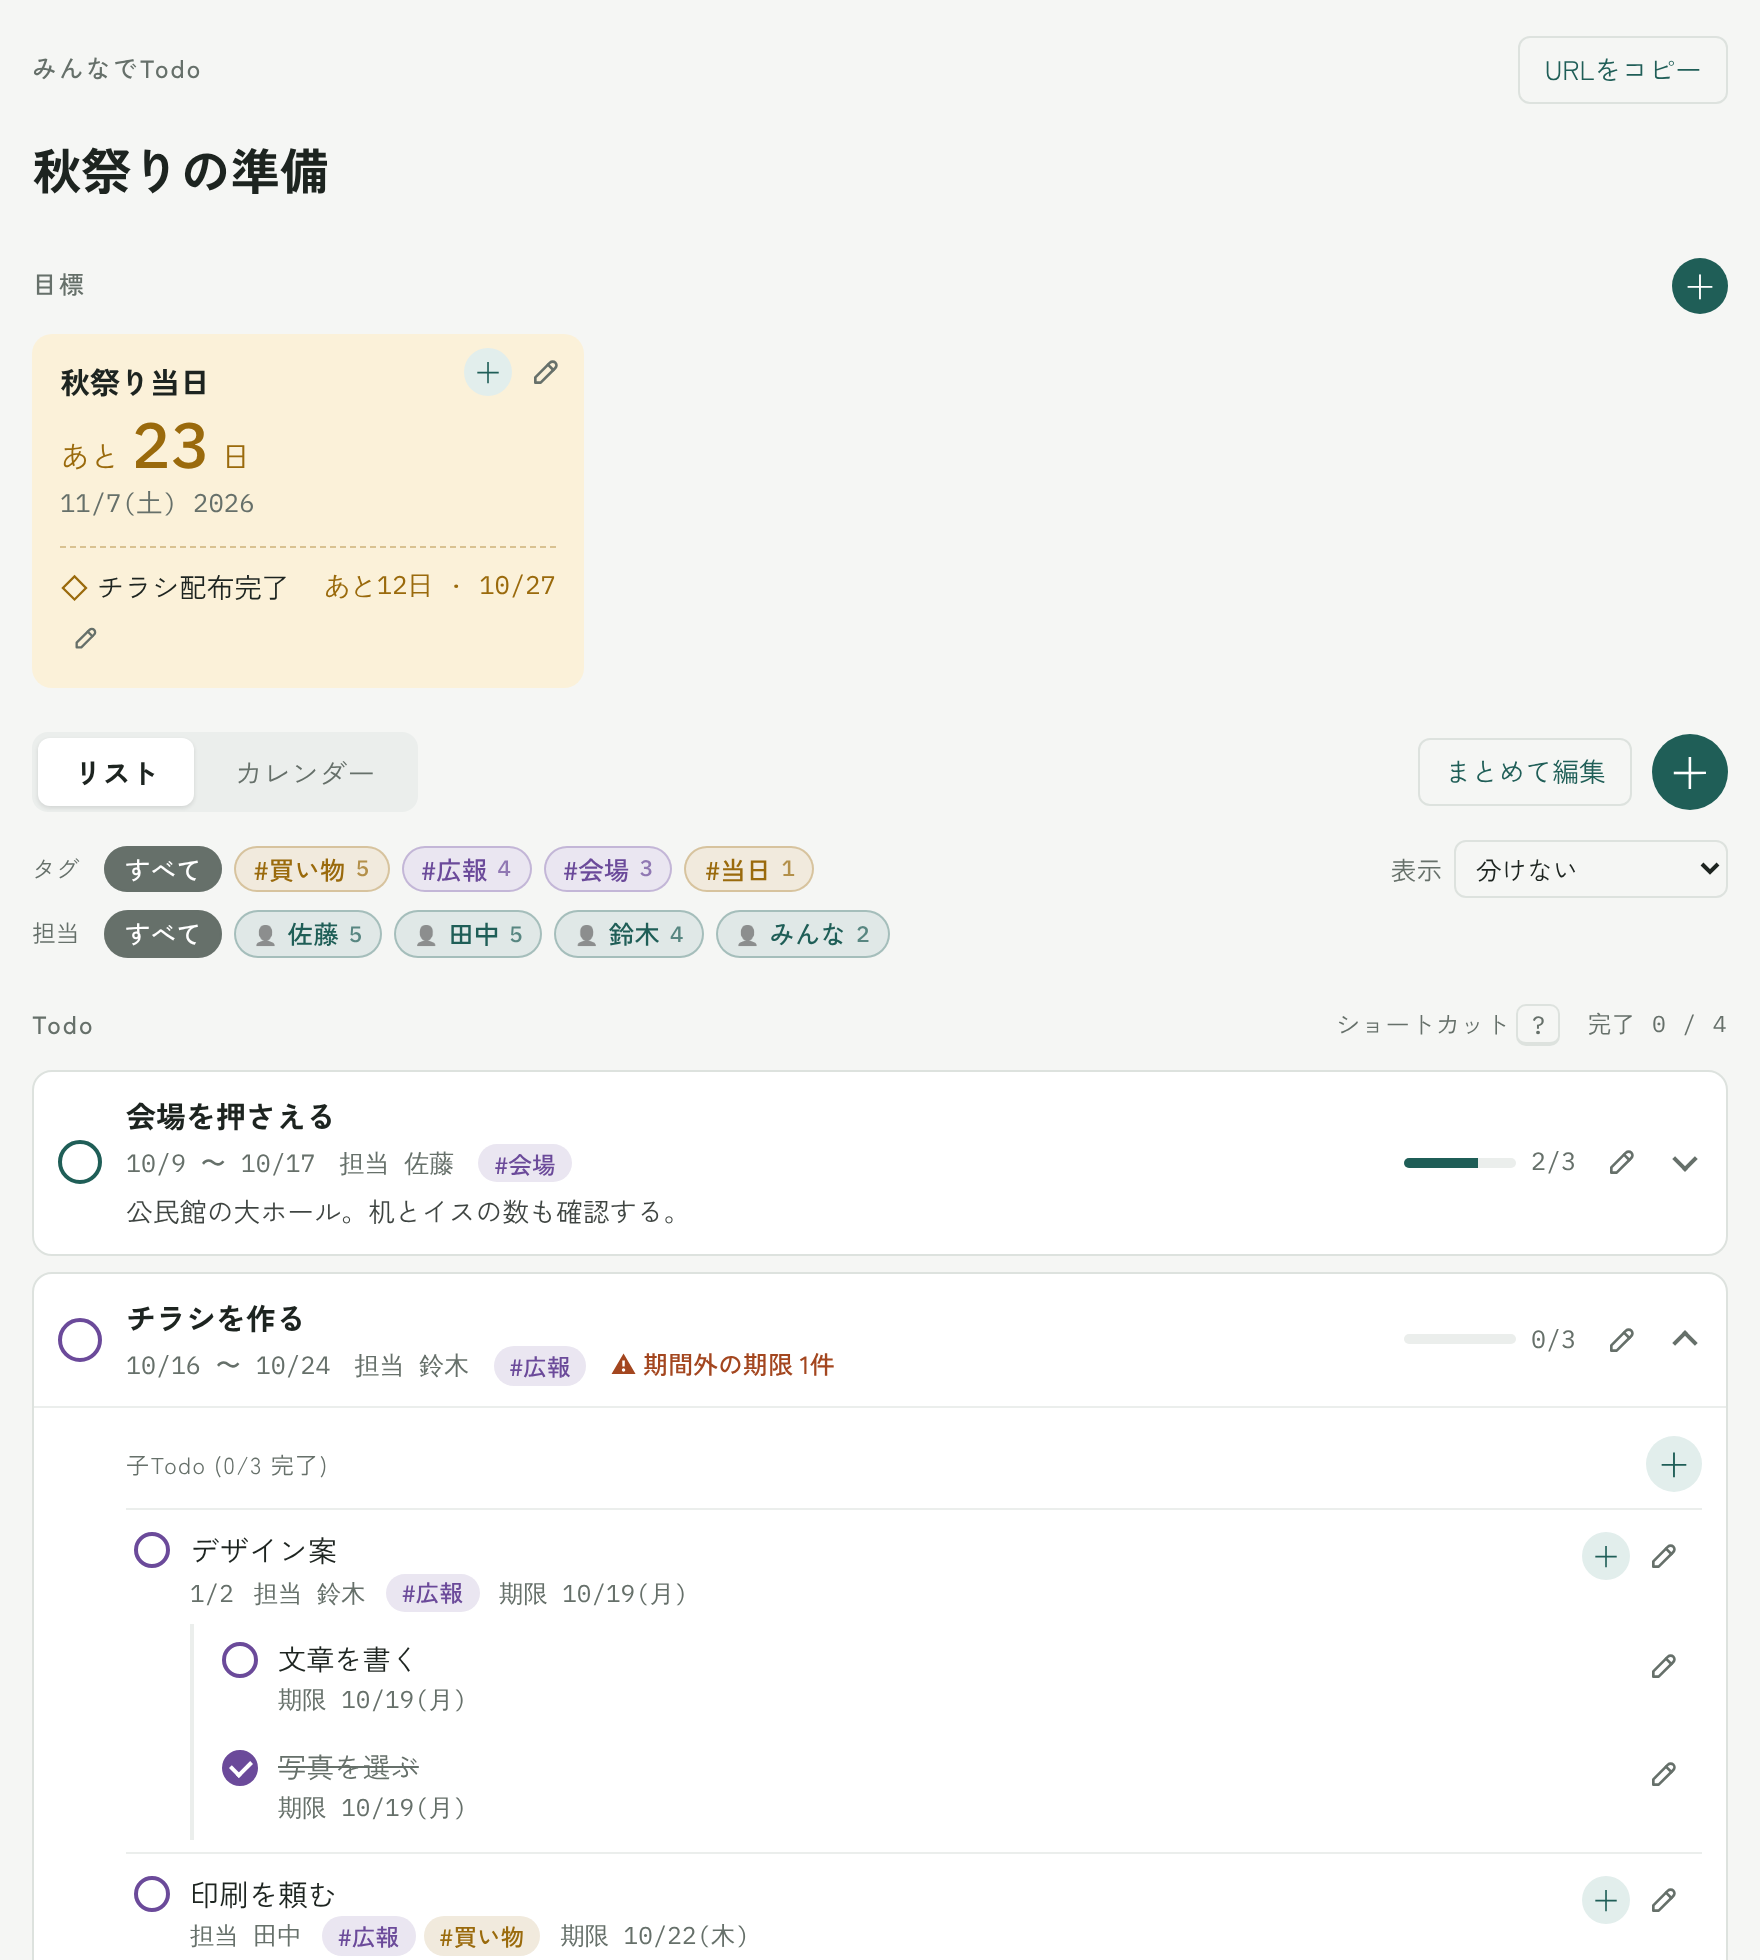Click the warning 期間外の期限 1件 alert

(x=723, y=1365)
